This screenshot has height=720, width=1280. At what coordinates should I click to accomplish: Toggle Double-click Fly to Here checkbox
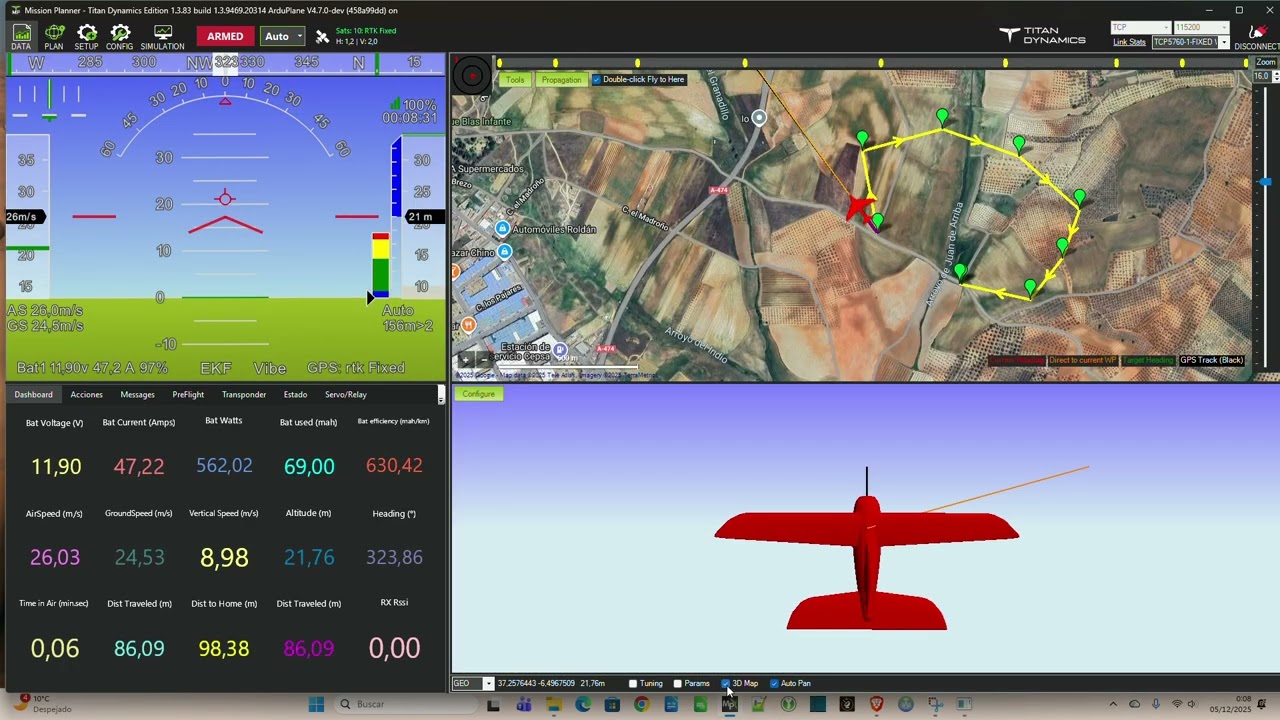597,80
